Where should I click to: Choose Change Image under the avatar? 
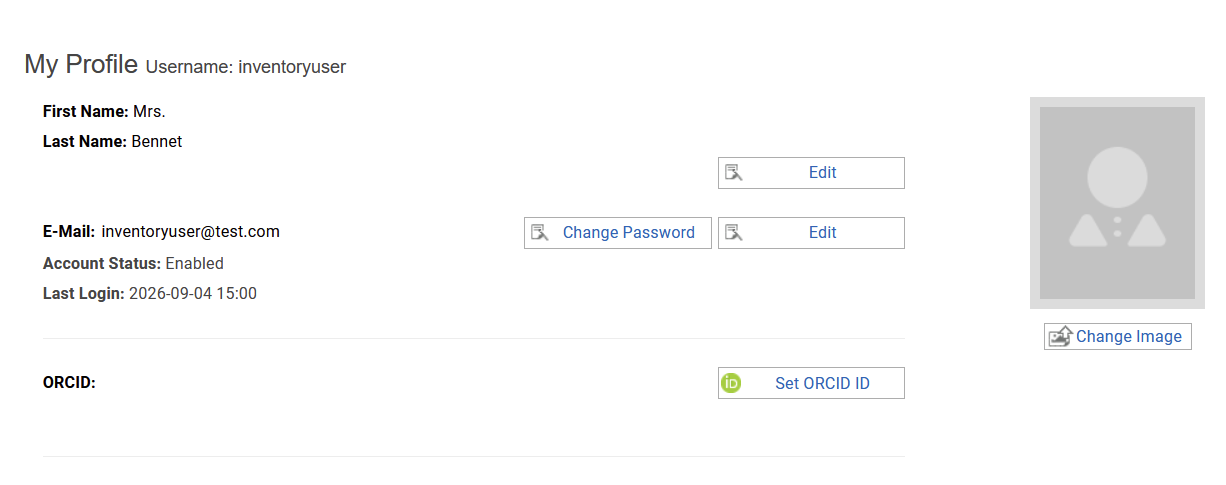1118,337
